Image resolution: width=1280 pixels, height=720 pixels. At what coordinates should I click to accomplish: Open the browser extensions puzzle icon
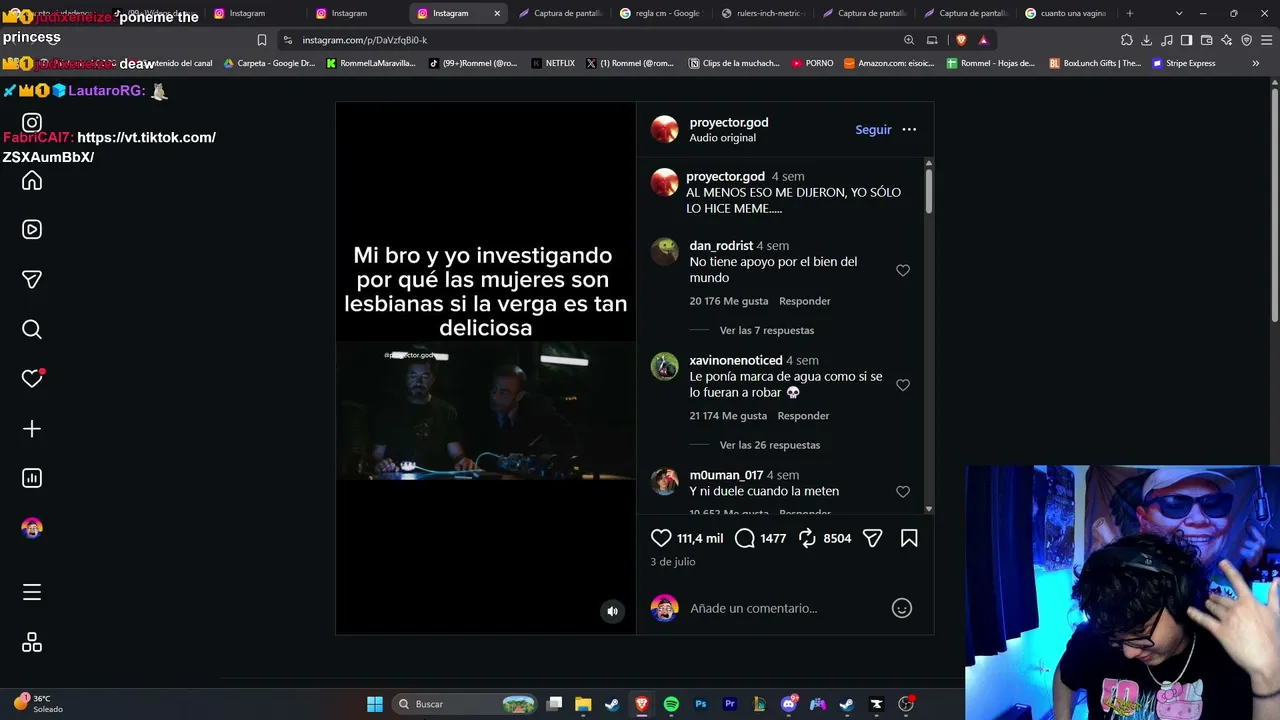click(x=1127, y=40)
